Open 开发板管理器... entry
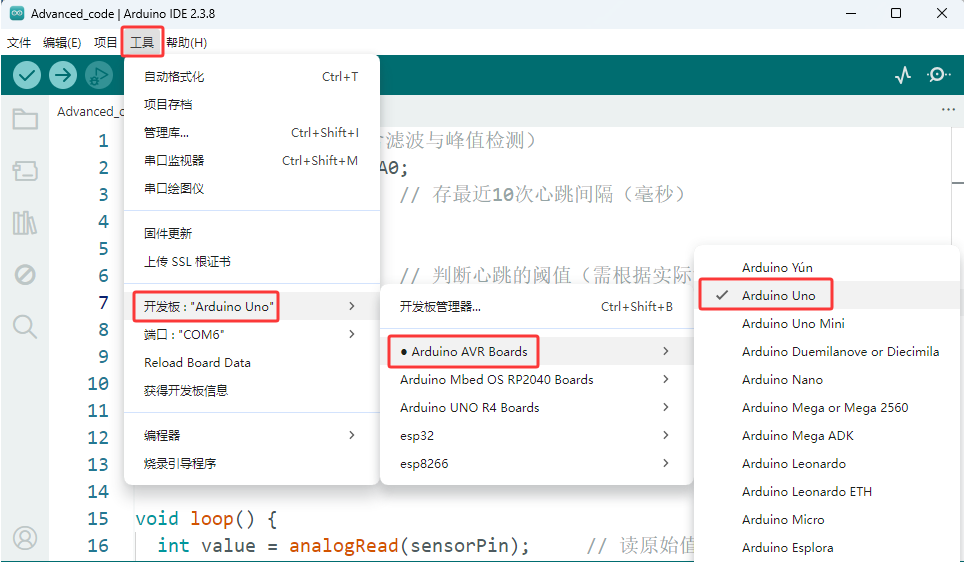 tap(536, 306)
